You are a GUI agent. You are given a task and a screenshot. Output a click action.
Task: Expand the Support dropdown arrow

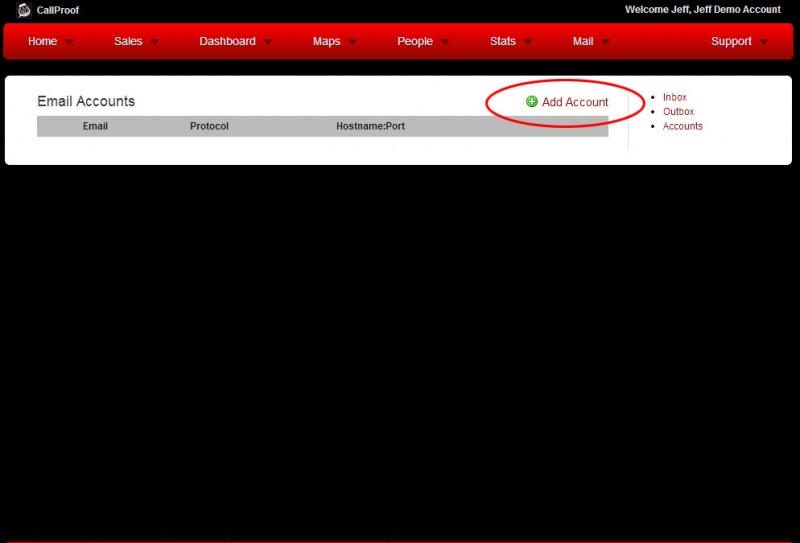click(764, 42)
